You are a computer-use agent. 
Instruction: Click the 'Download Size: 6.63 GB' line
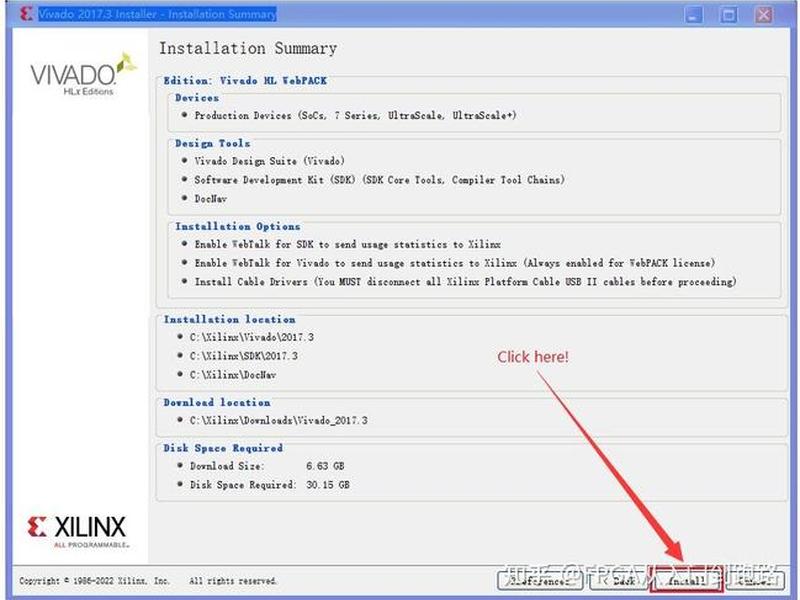point(267,466)
